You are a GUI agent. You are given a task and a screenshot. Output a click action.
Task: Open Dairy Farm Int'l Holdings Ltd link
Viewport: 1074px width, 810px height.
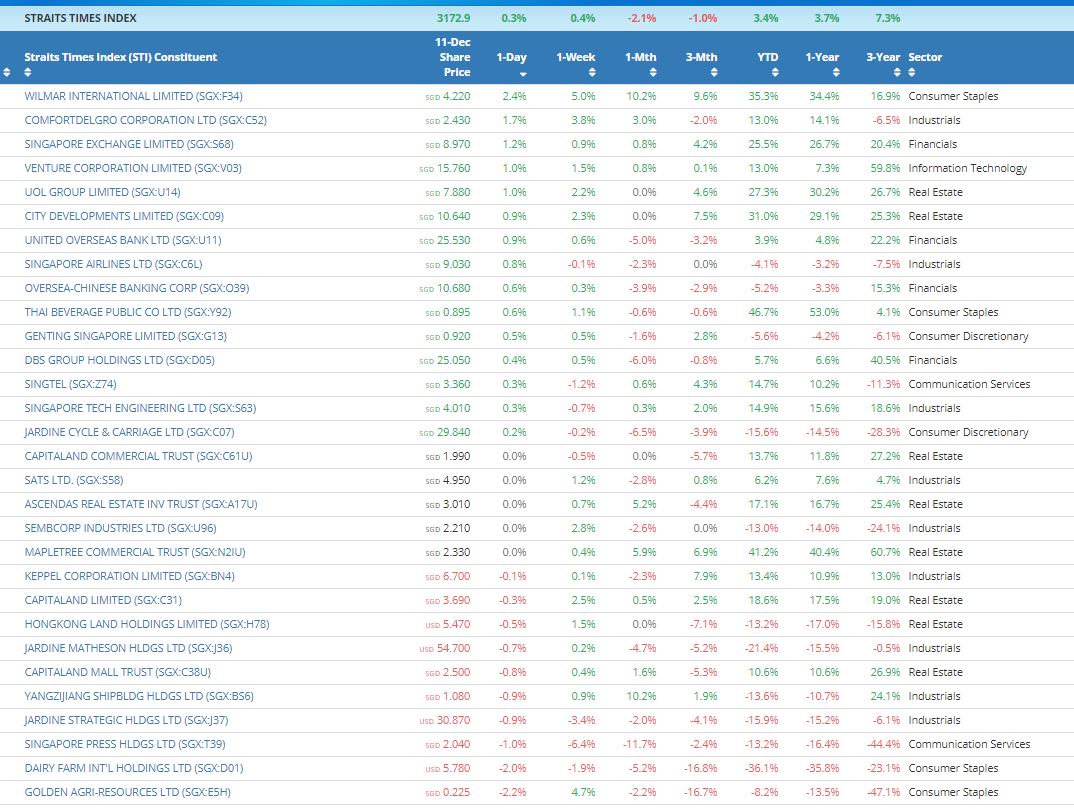(134, 768)
